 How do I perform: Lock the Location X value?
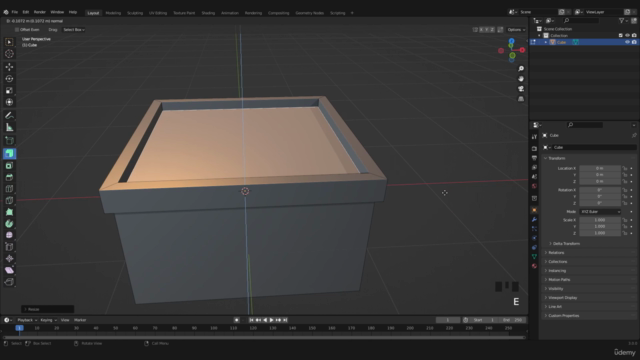click(x=624, y=168)
